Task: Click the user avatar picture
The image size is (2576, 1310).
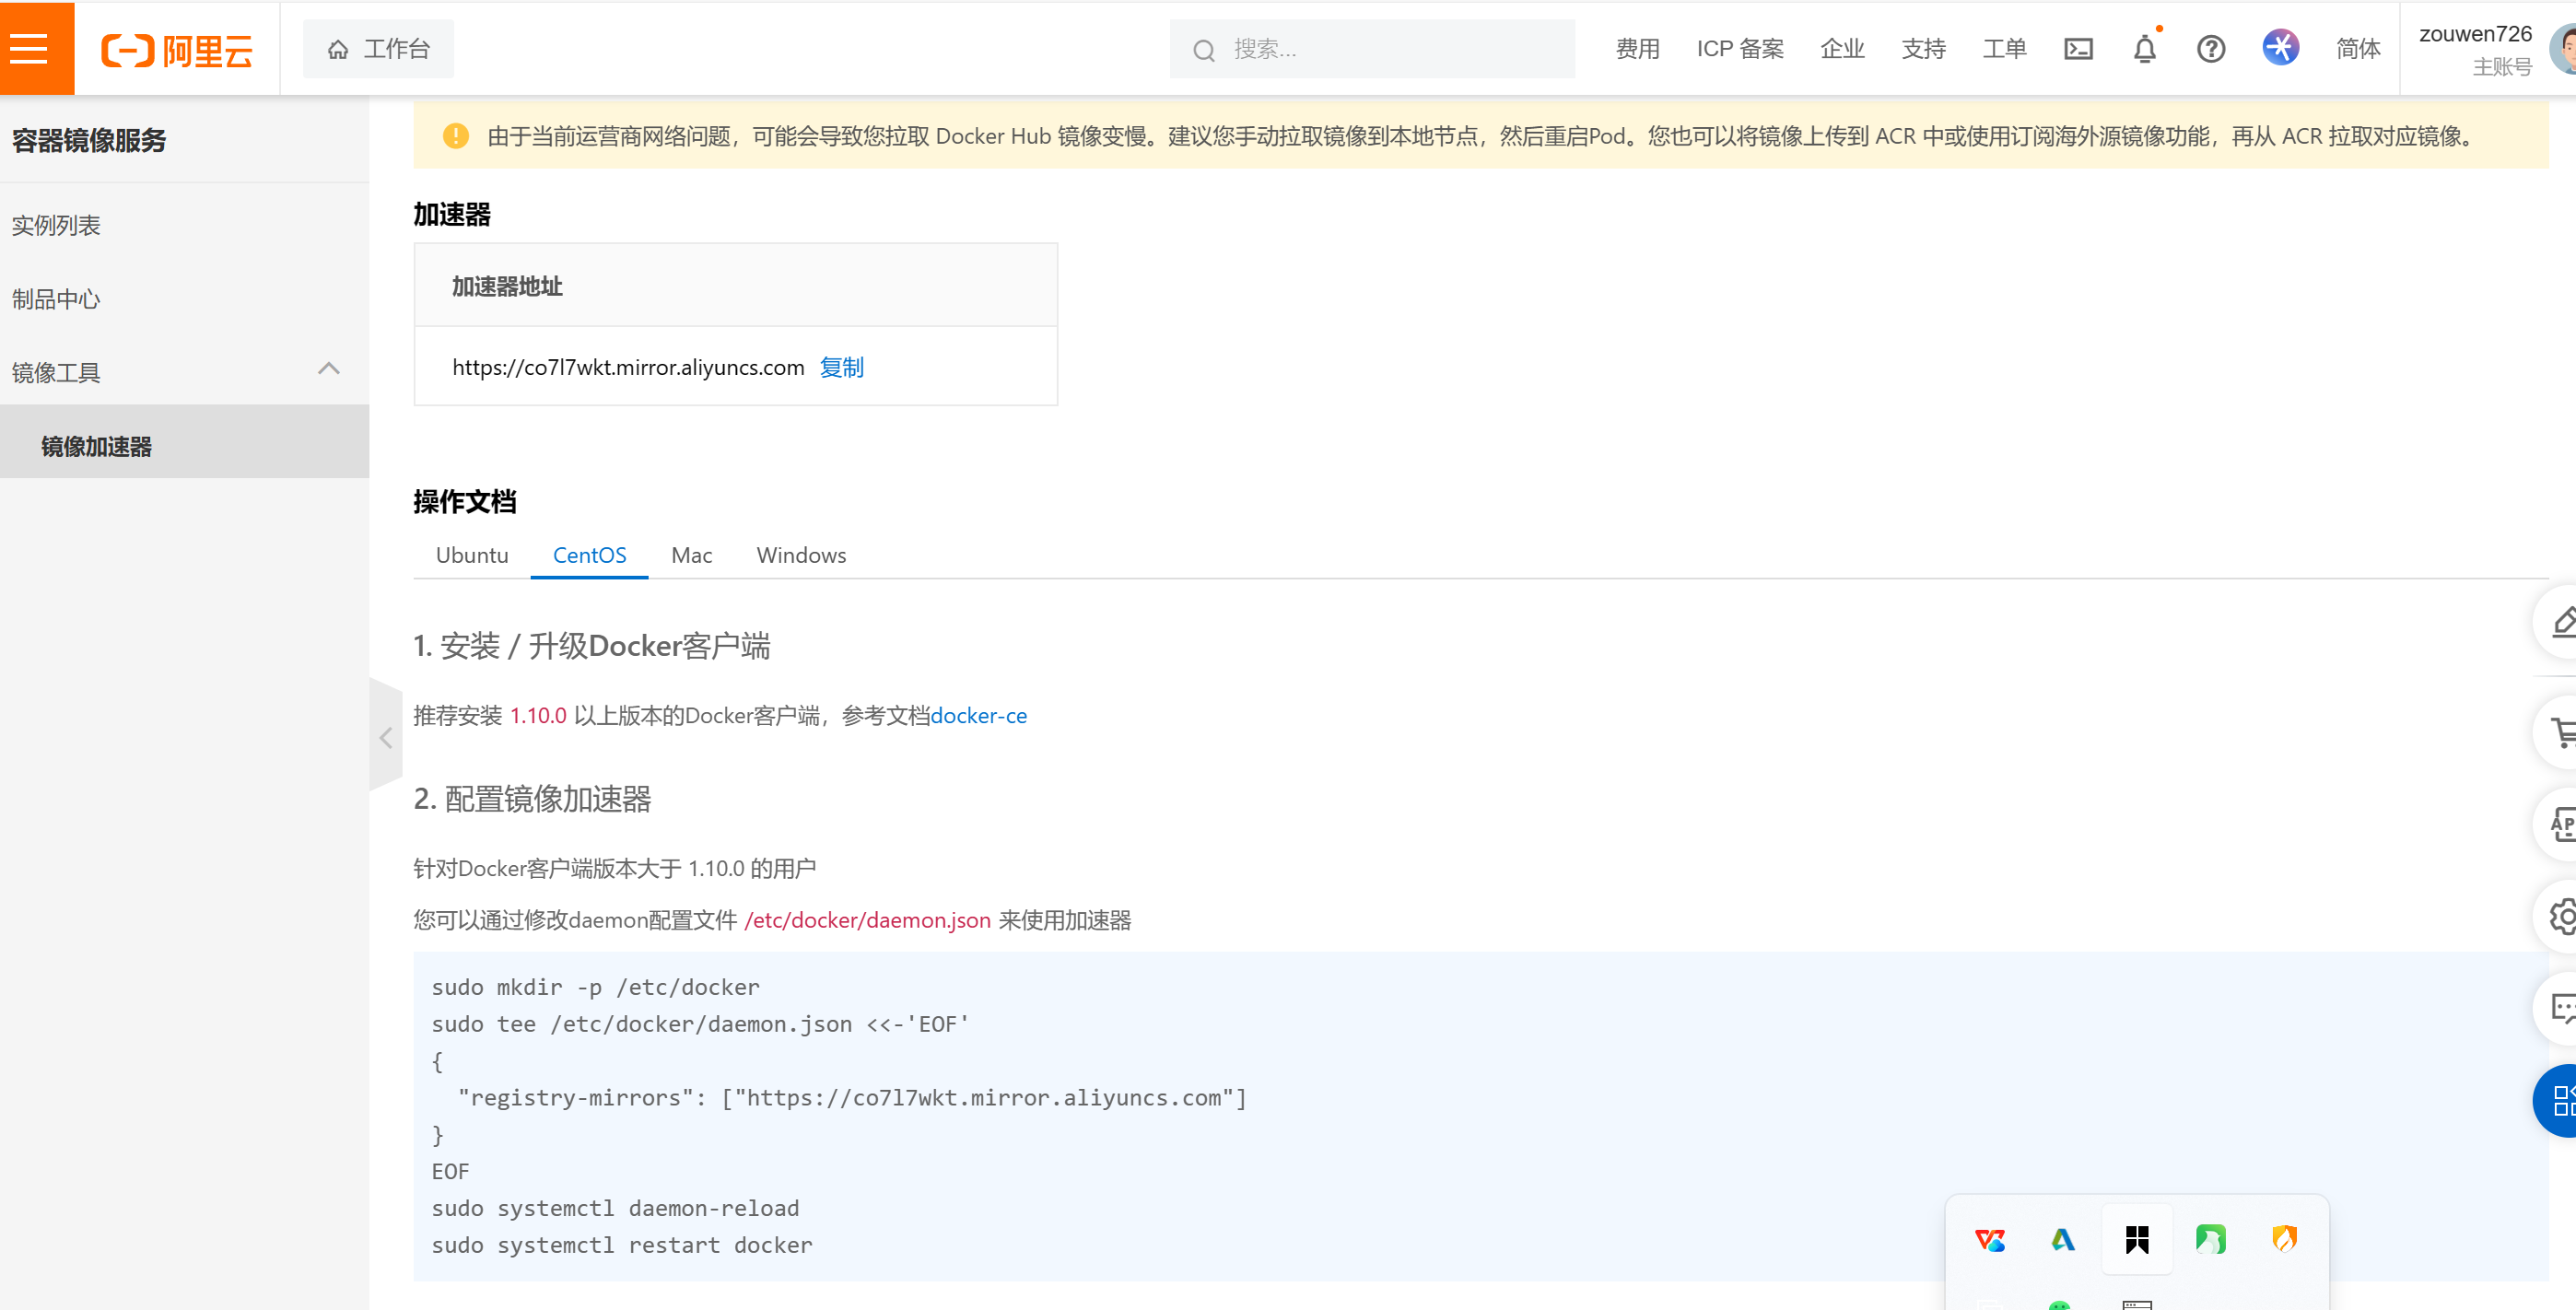Action: point(2562,49)
